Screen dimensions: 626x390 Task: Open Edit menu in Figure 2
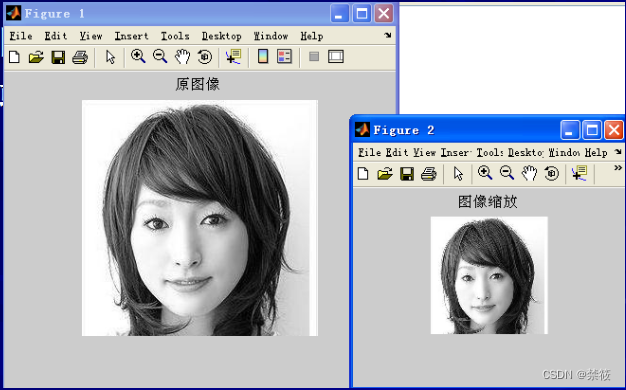coord(396,152)
